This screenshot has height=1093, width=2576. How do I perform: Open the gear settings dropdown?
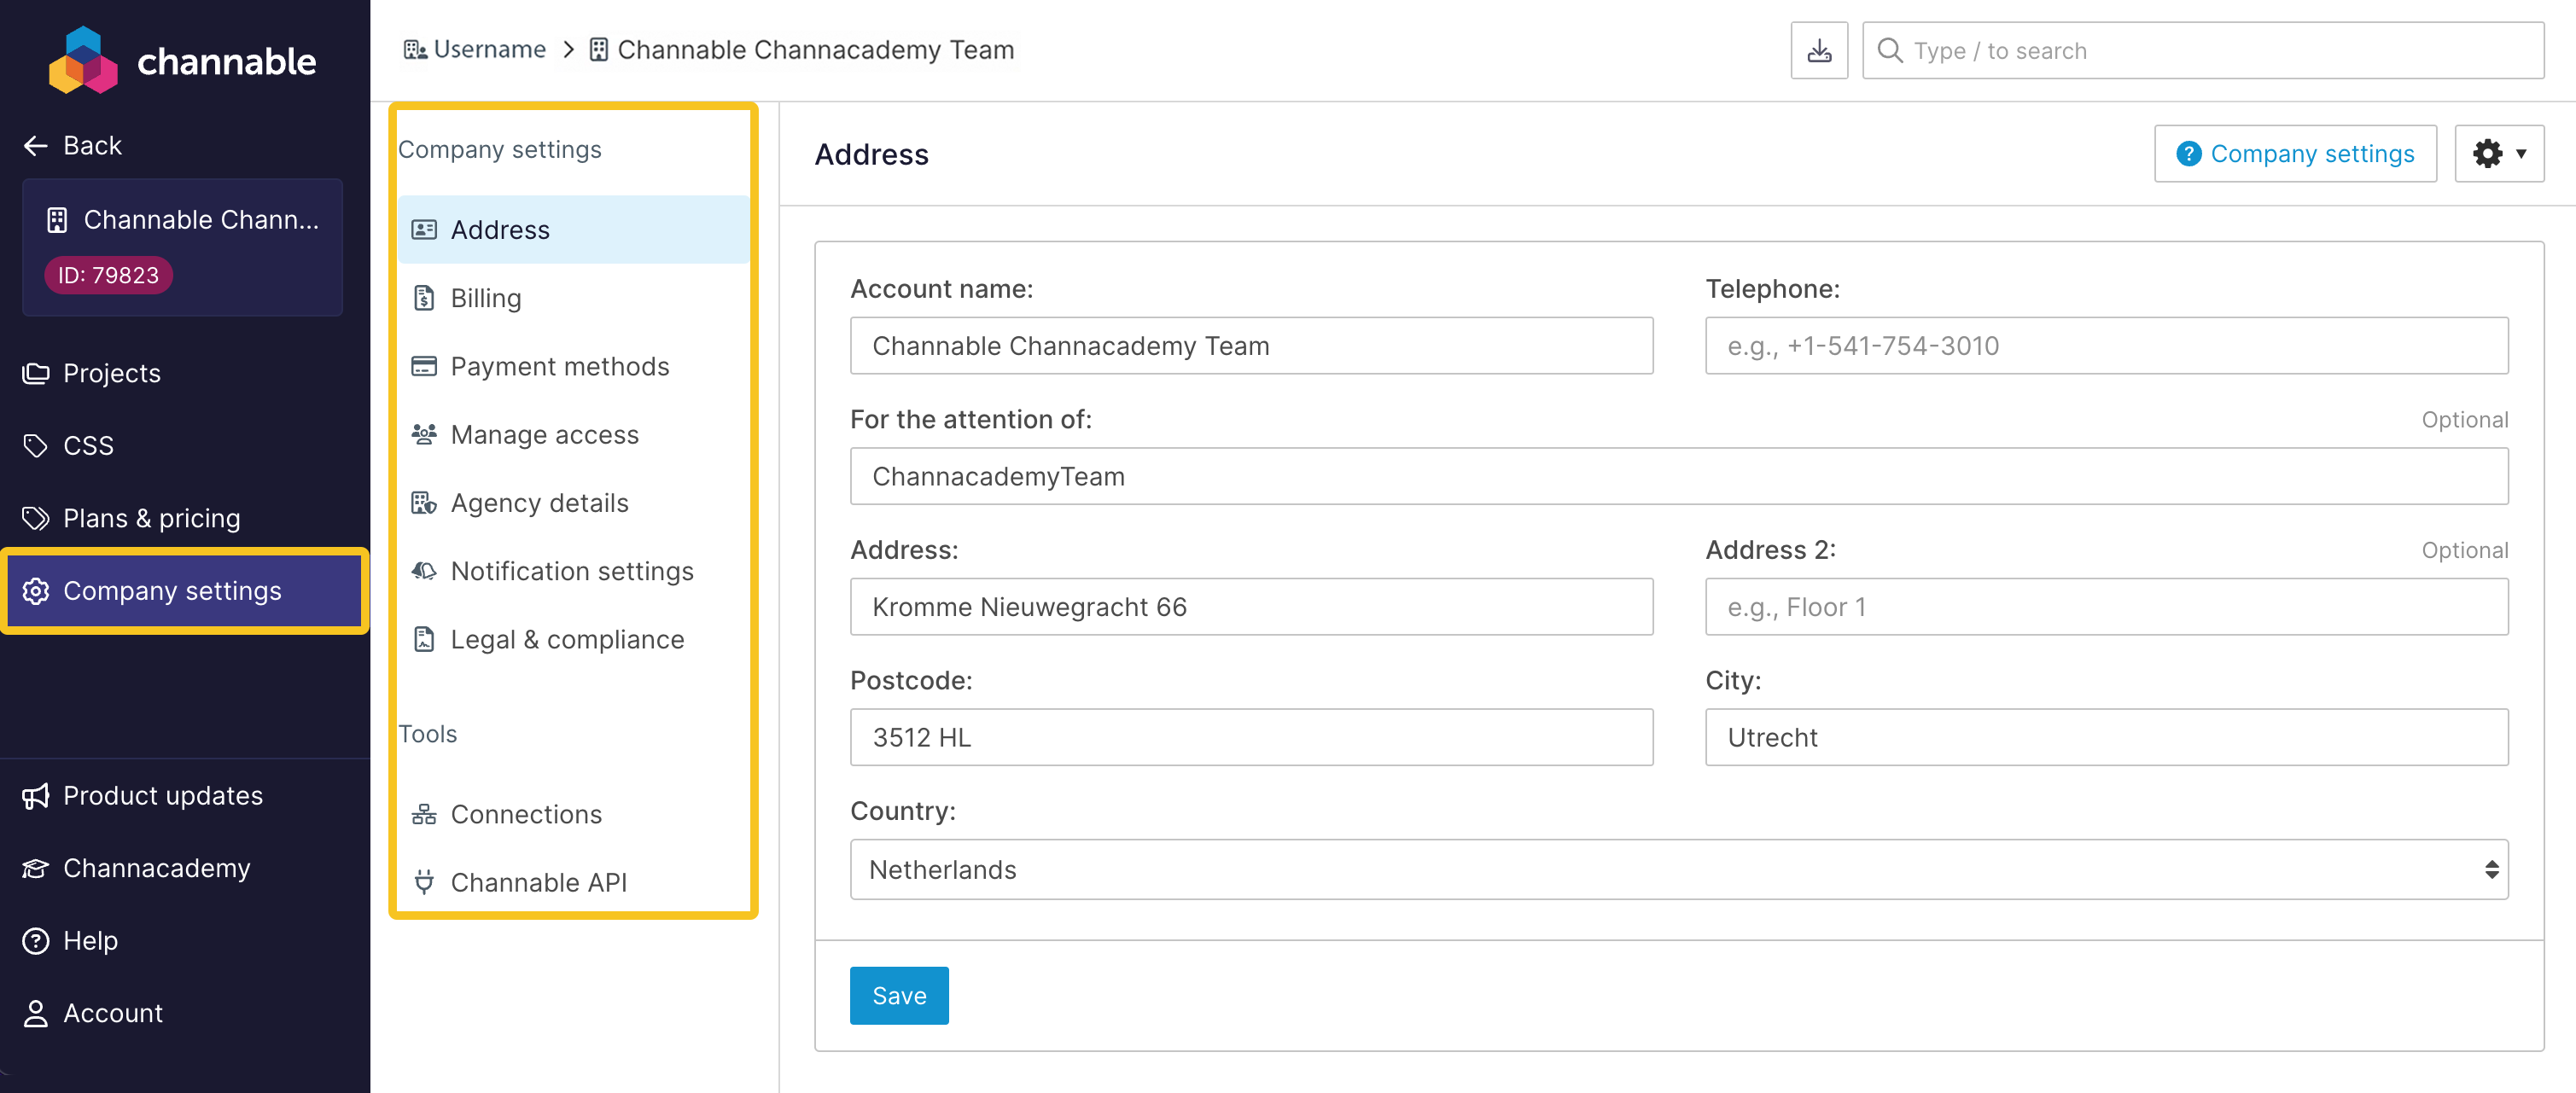click(x=2498, y=154)
